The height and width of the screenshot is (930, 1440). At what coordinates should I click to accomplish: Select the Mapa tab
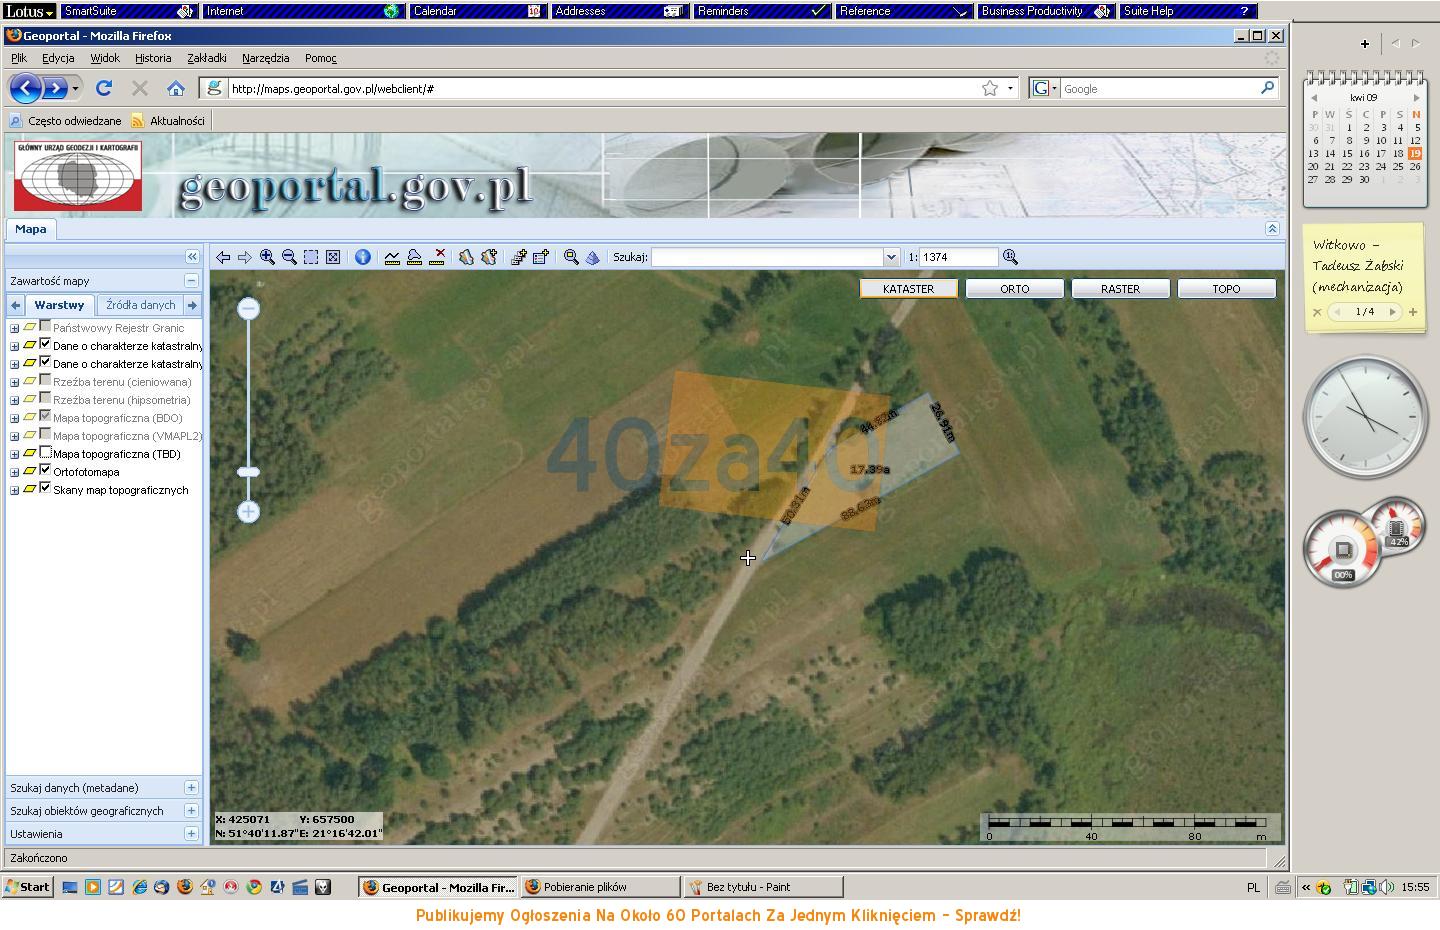pyautogui.click(x=30, y=229)
